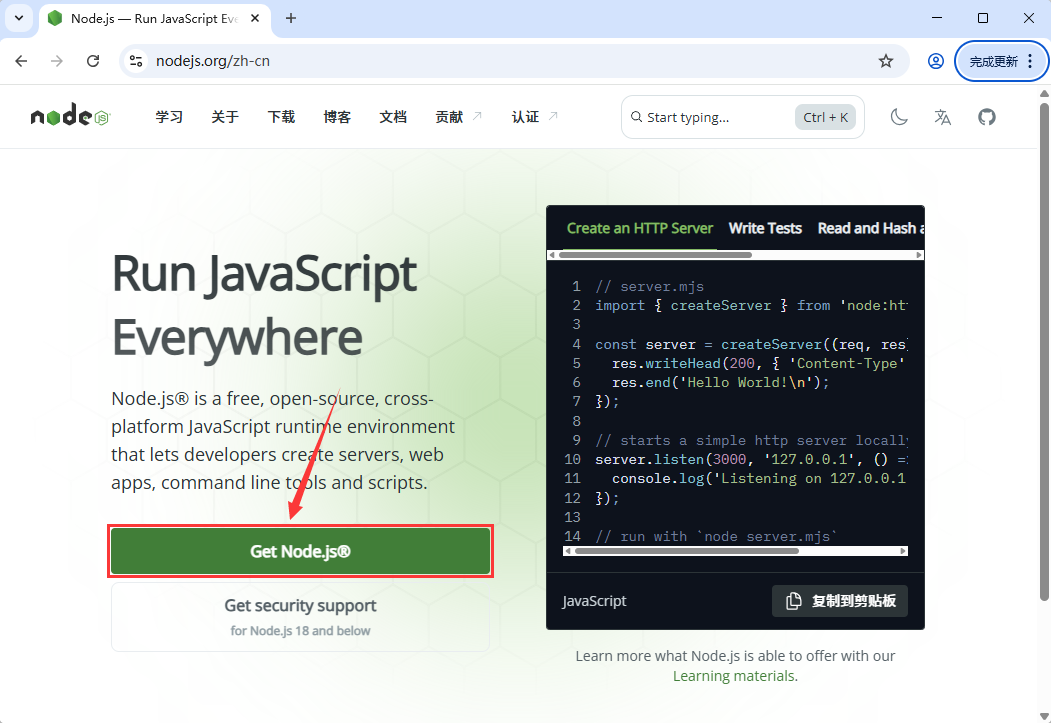The width and height of the screenshot is (1051, 723).
Task: Minimize the browser window
Action: coord(937,18)
